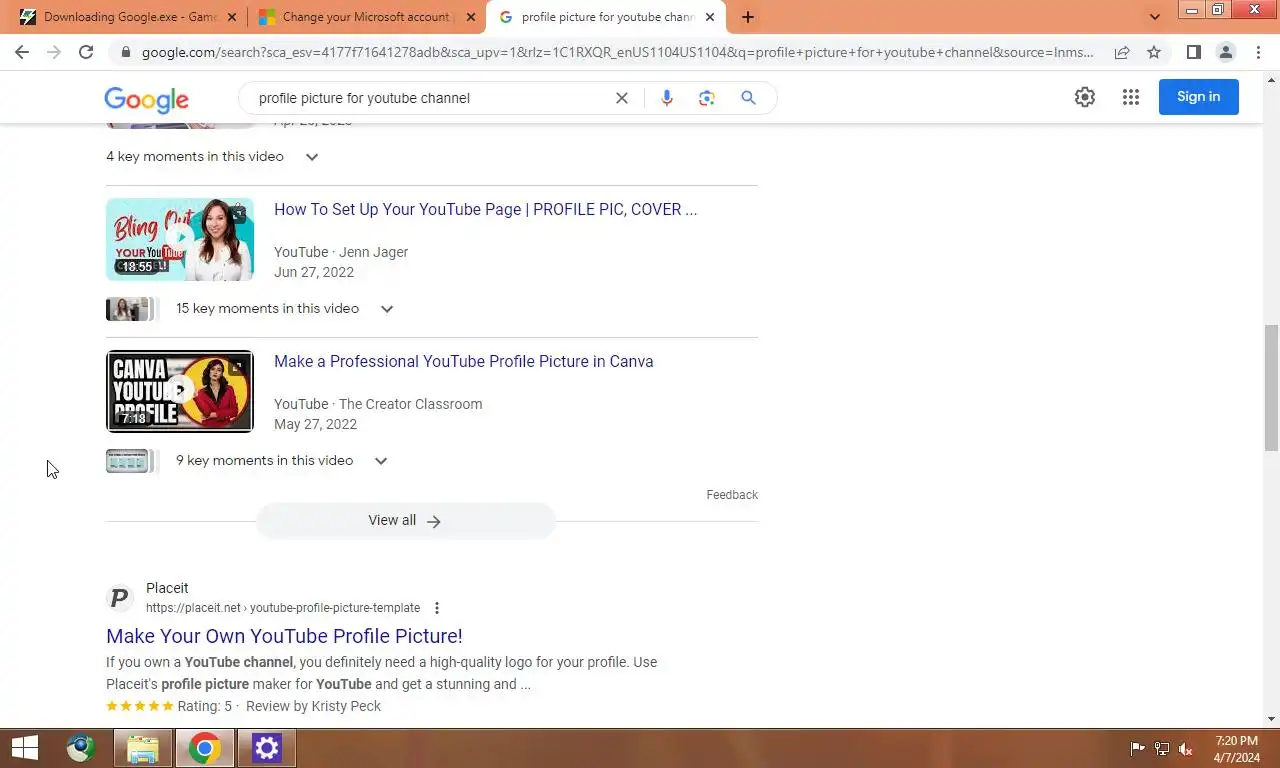
Task: Open Google quick settings gear
Action: 1085,97
